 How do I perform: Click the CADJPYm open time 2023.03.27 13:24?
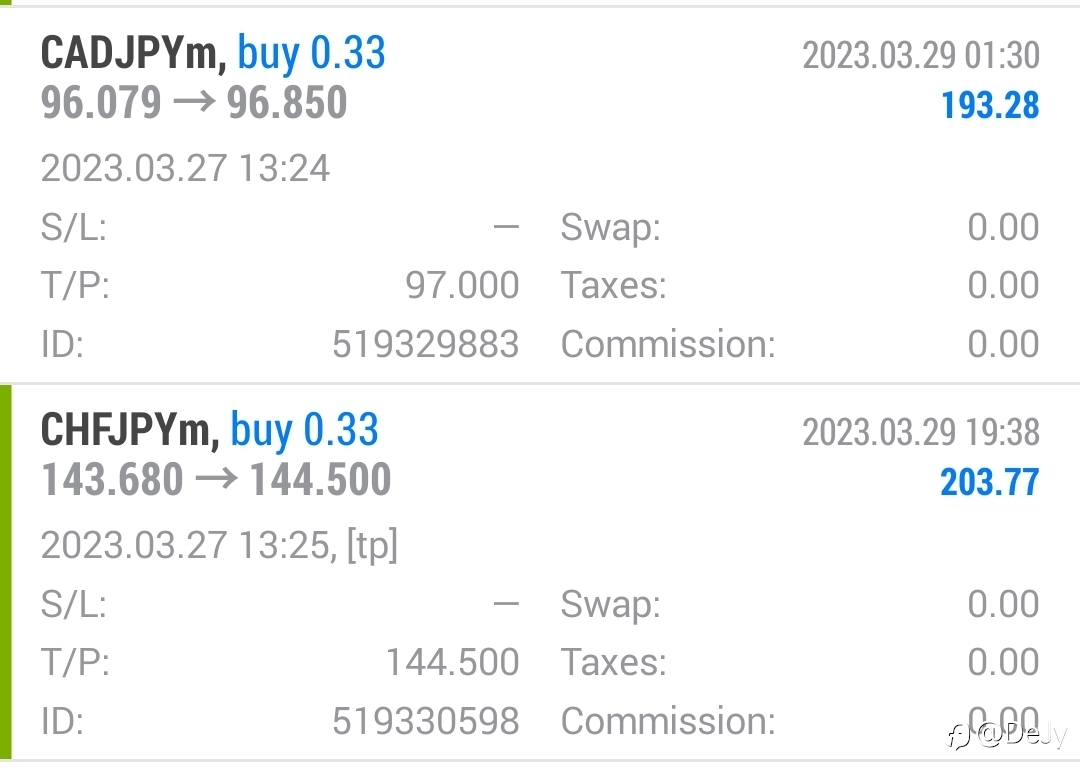click(x=185, y=168)
